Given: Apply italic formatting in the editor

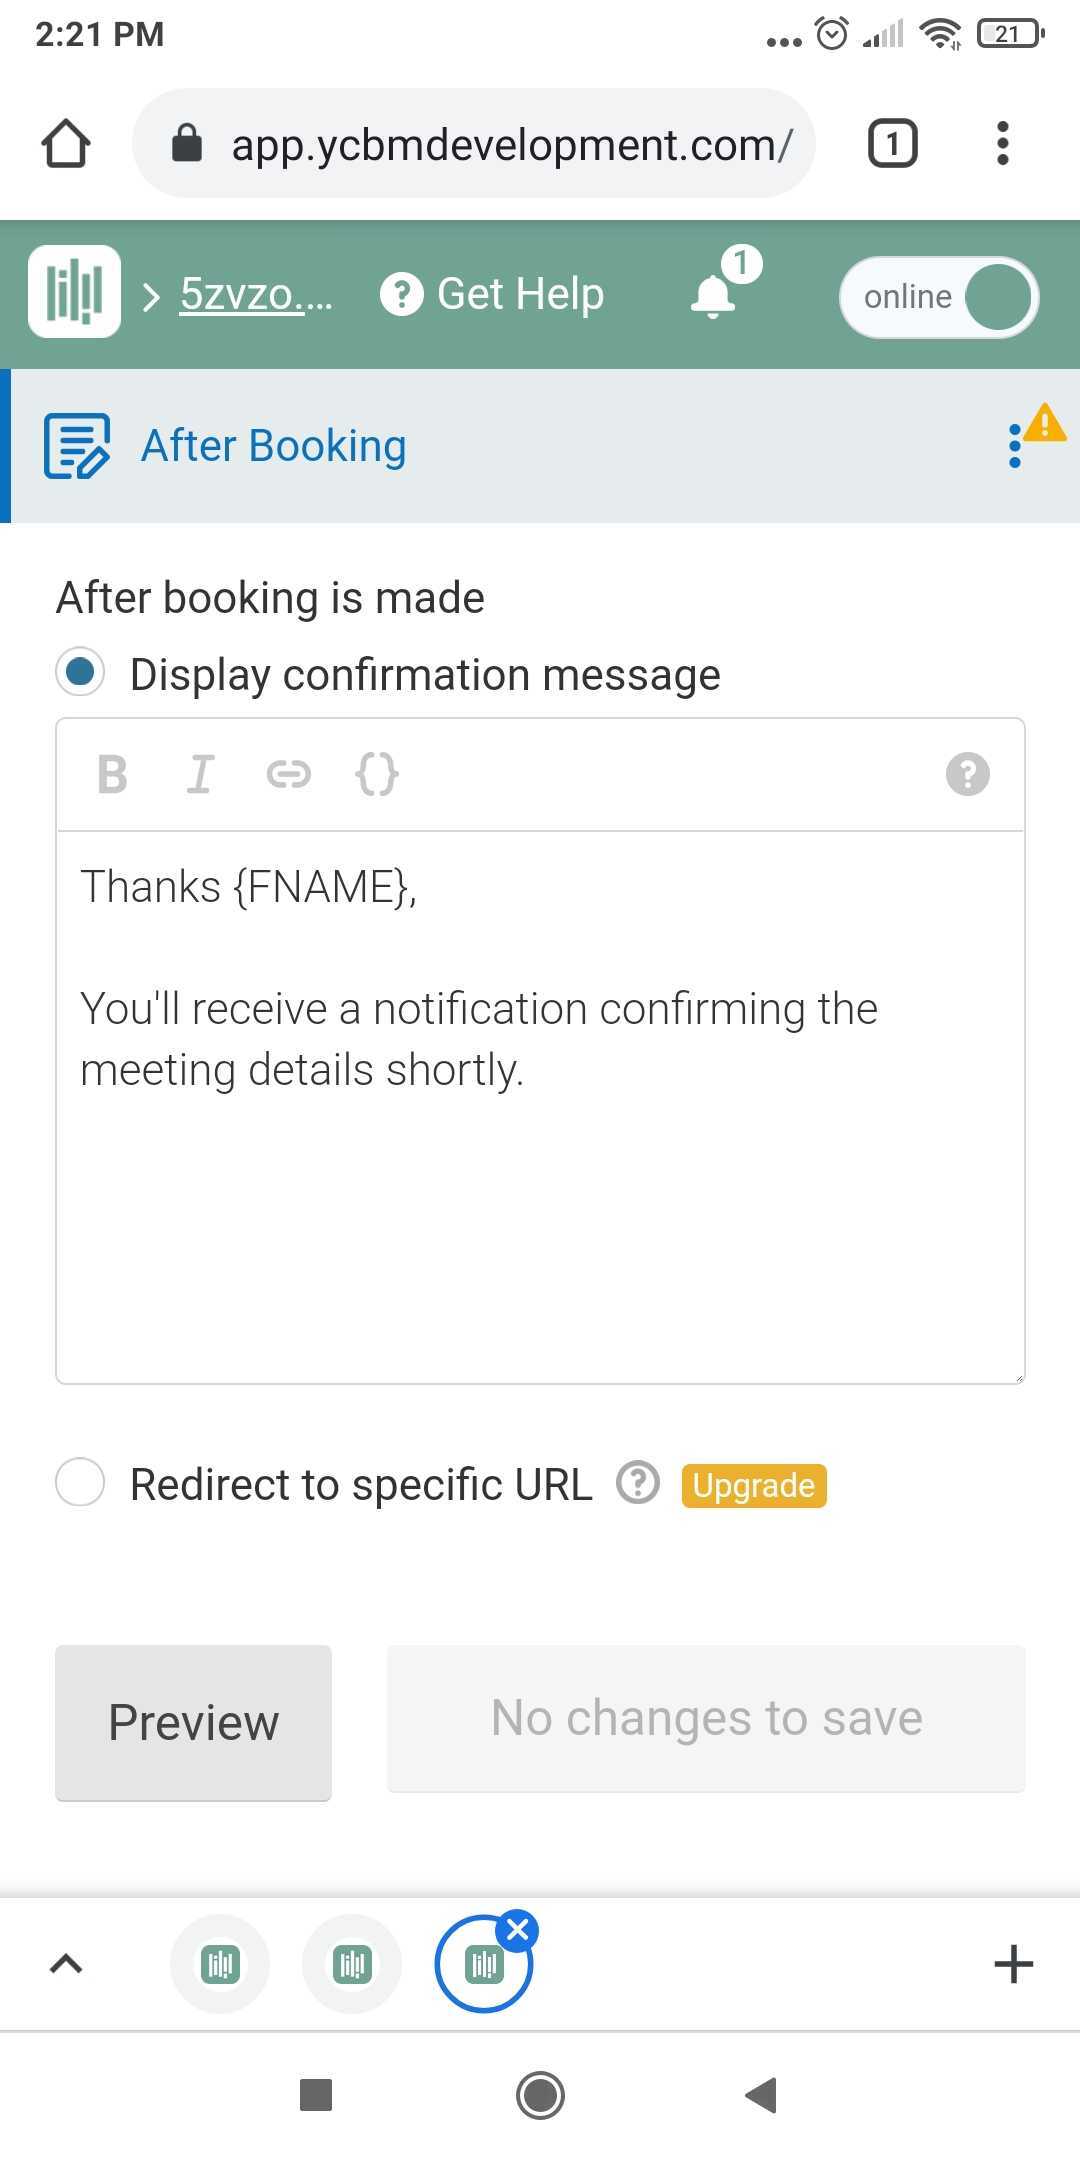Looking at the screenshot, I should pos(201,774).
